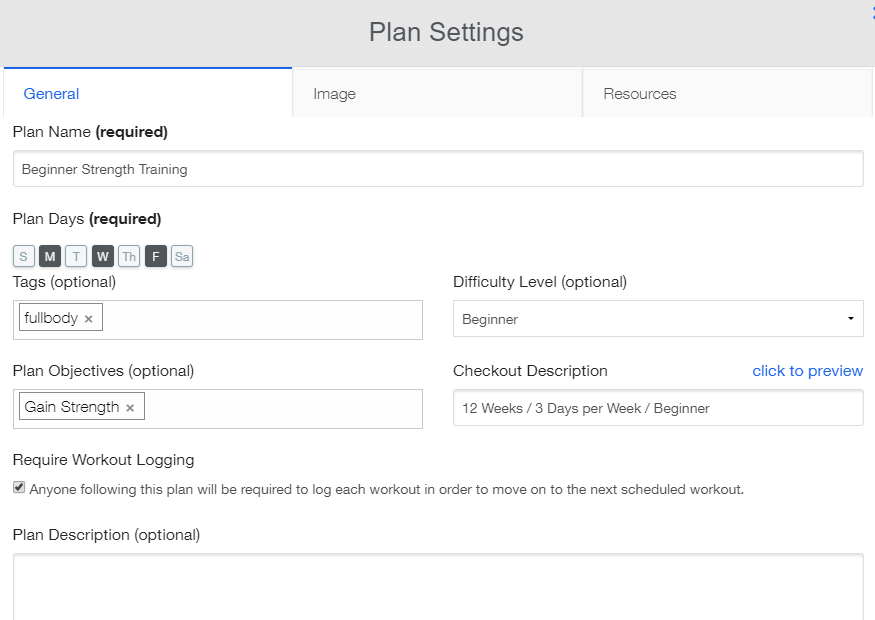
Task: Open the Difficulty Level dropdown
Action: pyautogui.click(x=657, y=319)
